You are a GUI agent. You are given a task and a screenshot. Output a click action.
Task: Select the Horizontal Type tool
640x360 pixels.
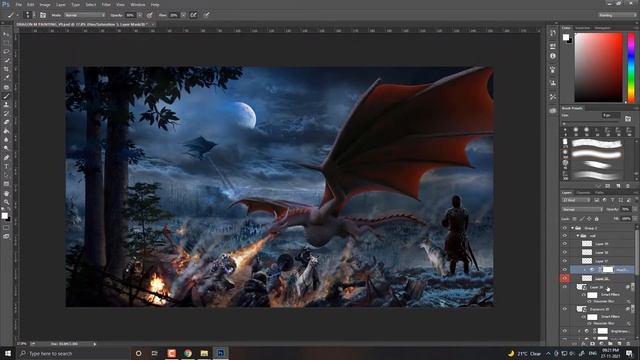pos(6,167)
